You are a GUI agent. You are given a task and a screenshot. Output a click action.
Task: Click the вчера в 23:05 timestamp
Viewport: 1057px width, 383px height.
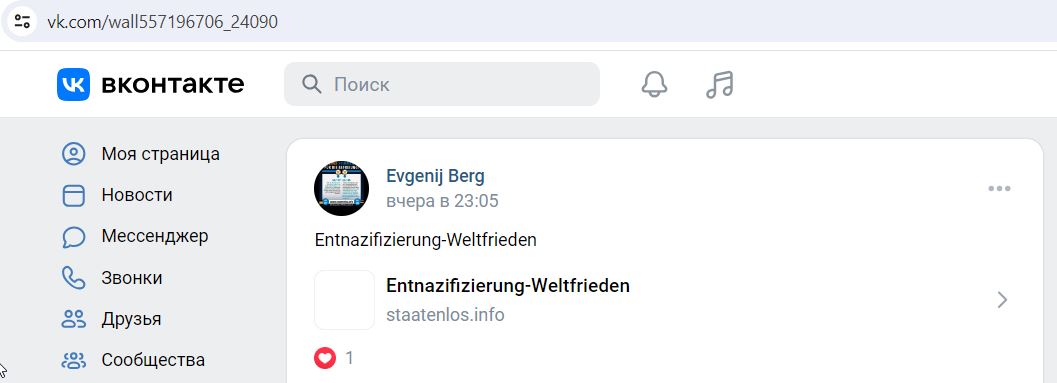[442, 201]
